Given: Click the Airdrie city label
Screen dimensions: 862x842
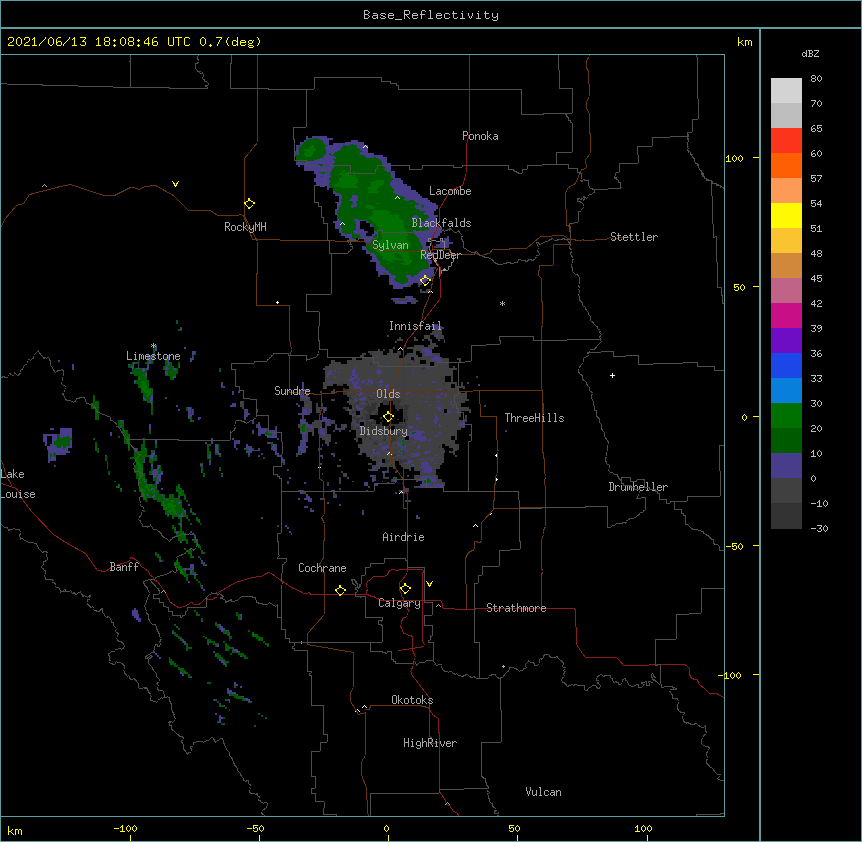Looking at the screenshot, I should click(403, 537).
